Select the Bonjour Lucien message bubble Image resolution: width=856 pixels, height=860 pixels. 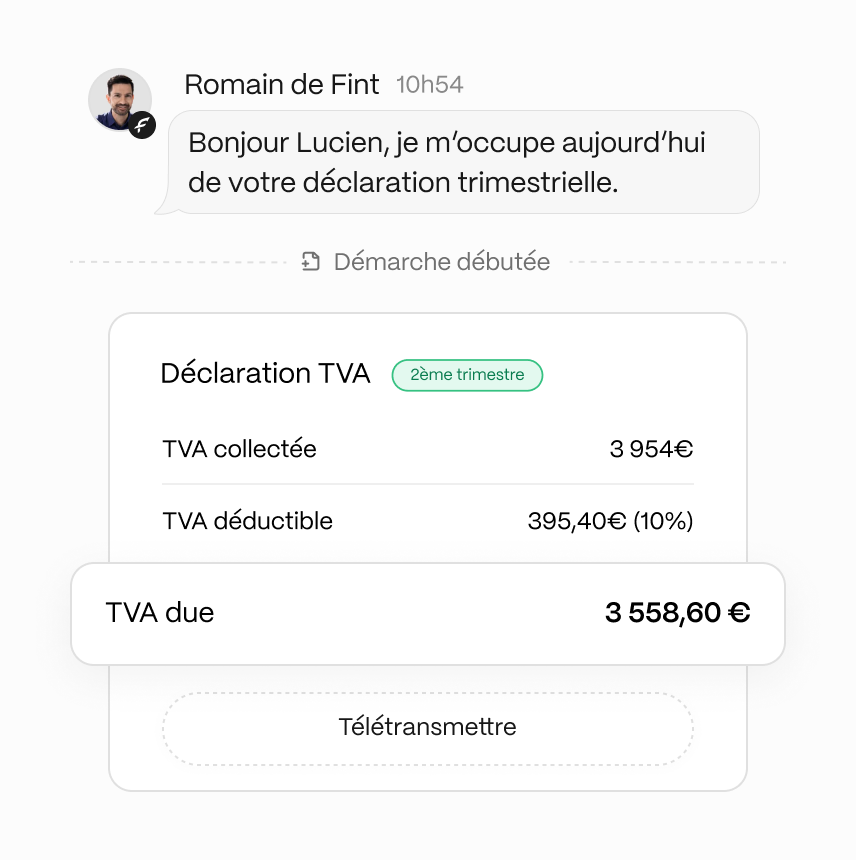point(462,162)
